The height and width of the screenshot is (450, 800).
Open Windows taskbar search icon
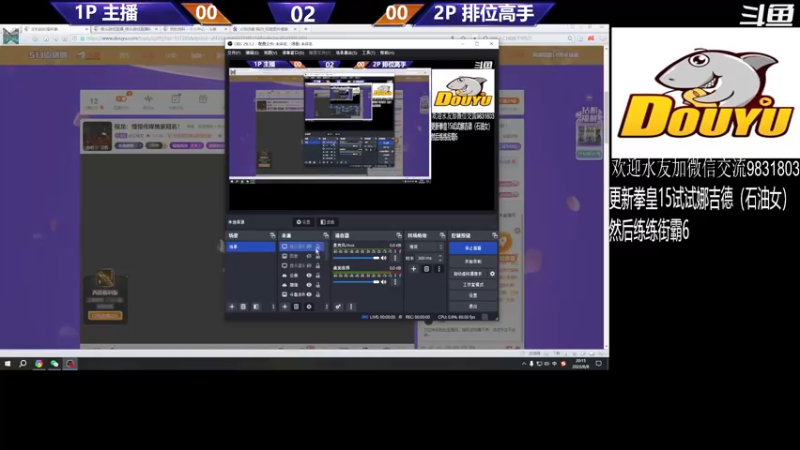(x=23, y=364)
